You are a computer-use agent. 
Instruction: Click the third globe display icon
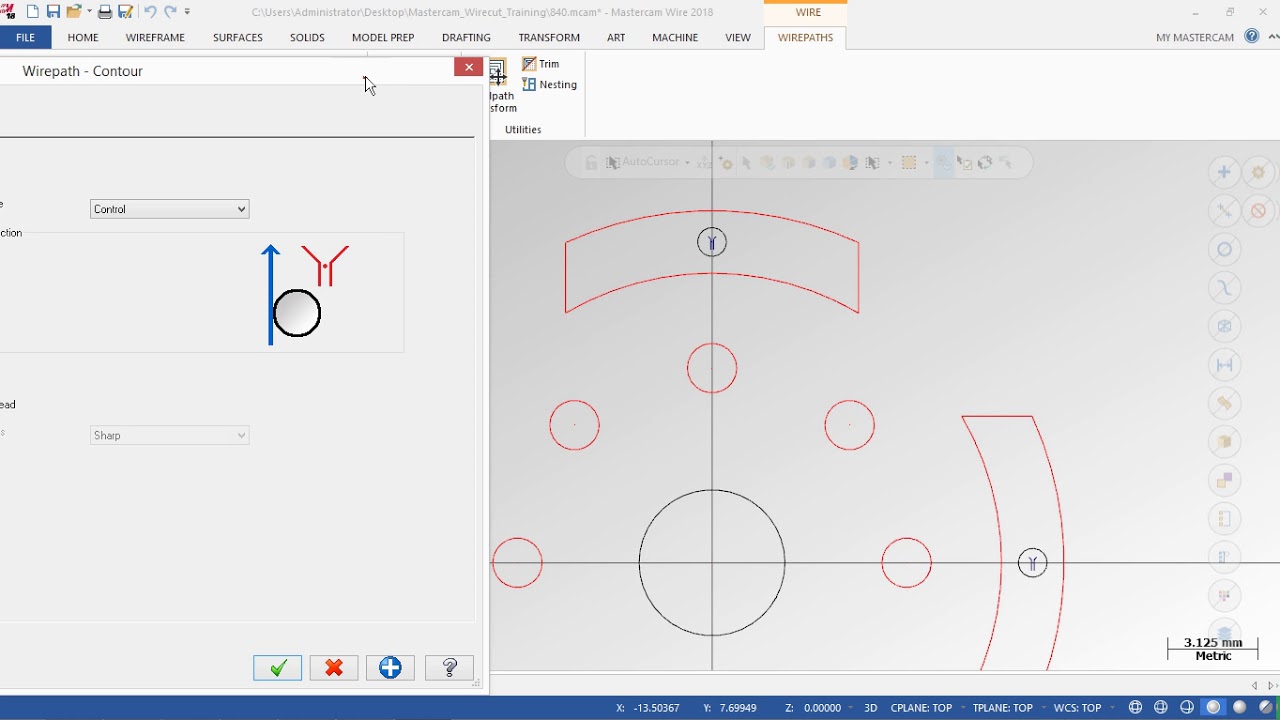(1188, 708)
